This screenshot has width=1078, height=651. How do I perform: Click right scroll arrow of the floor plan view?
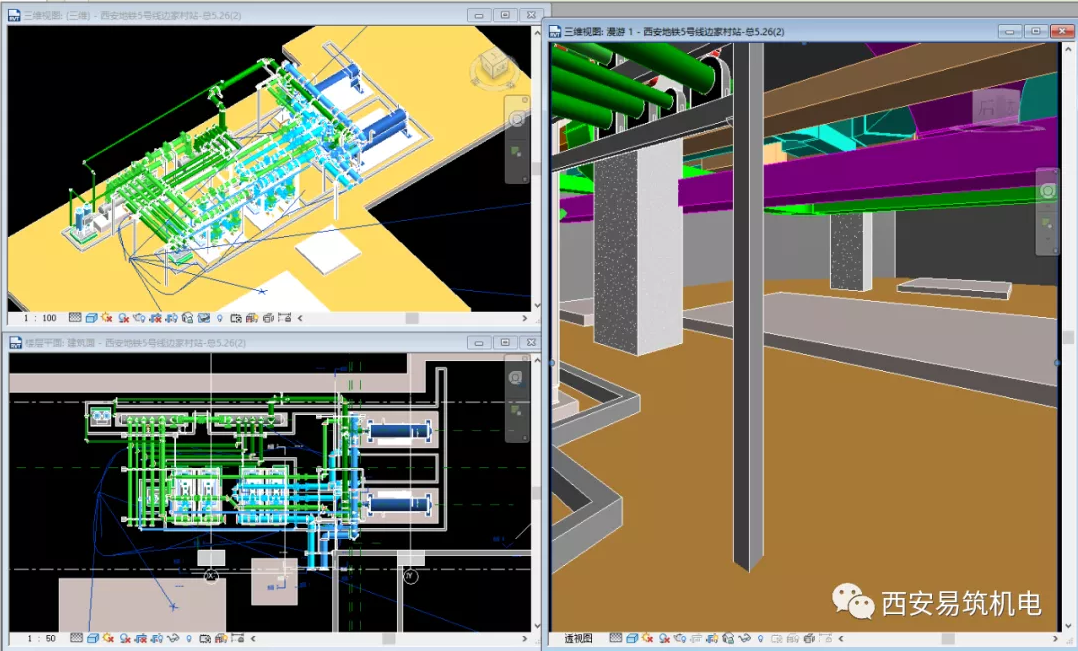click(x=525, y=639)
